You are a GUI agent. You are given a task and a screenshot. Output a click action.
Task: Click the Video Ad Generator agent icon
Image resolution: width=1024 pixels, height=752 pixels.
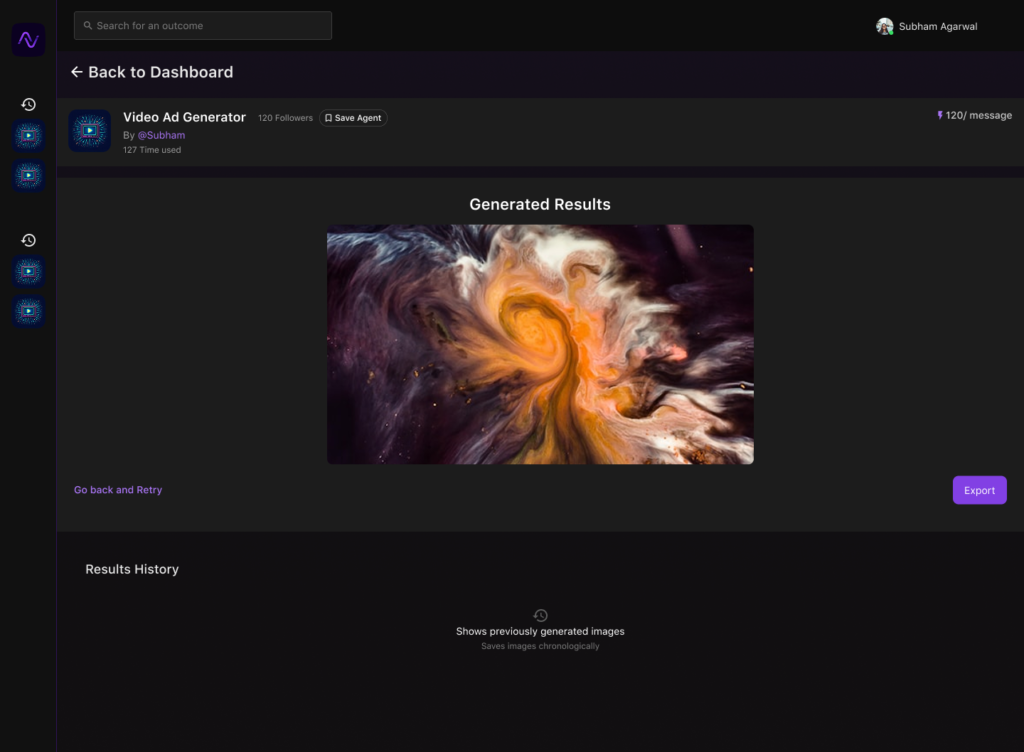[90, 131]
